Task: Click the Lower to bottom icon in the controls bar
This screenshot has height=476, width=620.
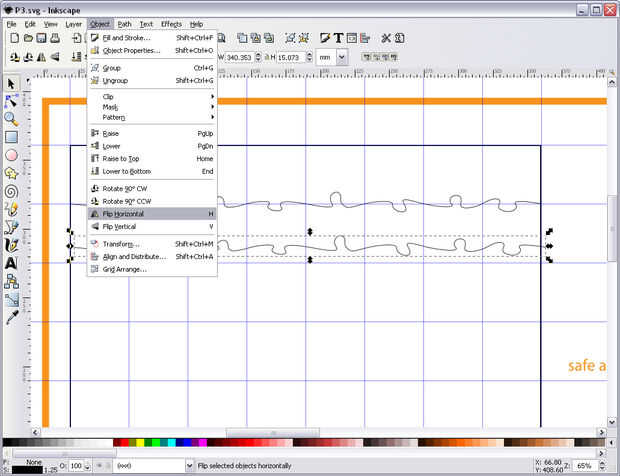Action: [x=76, y=57]
